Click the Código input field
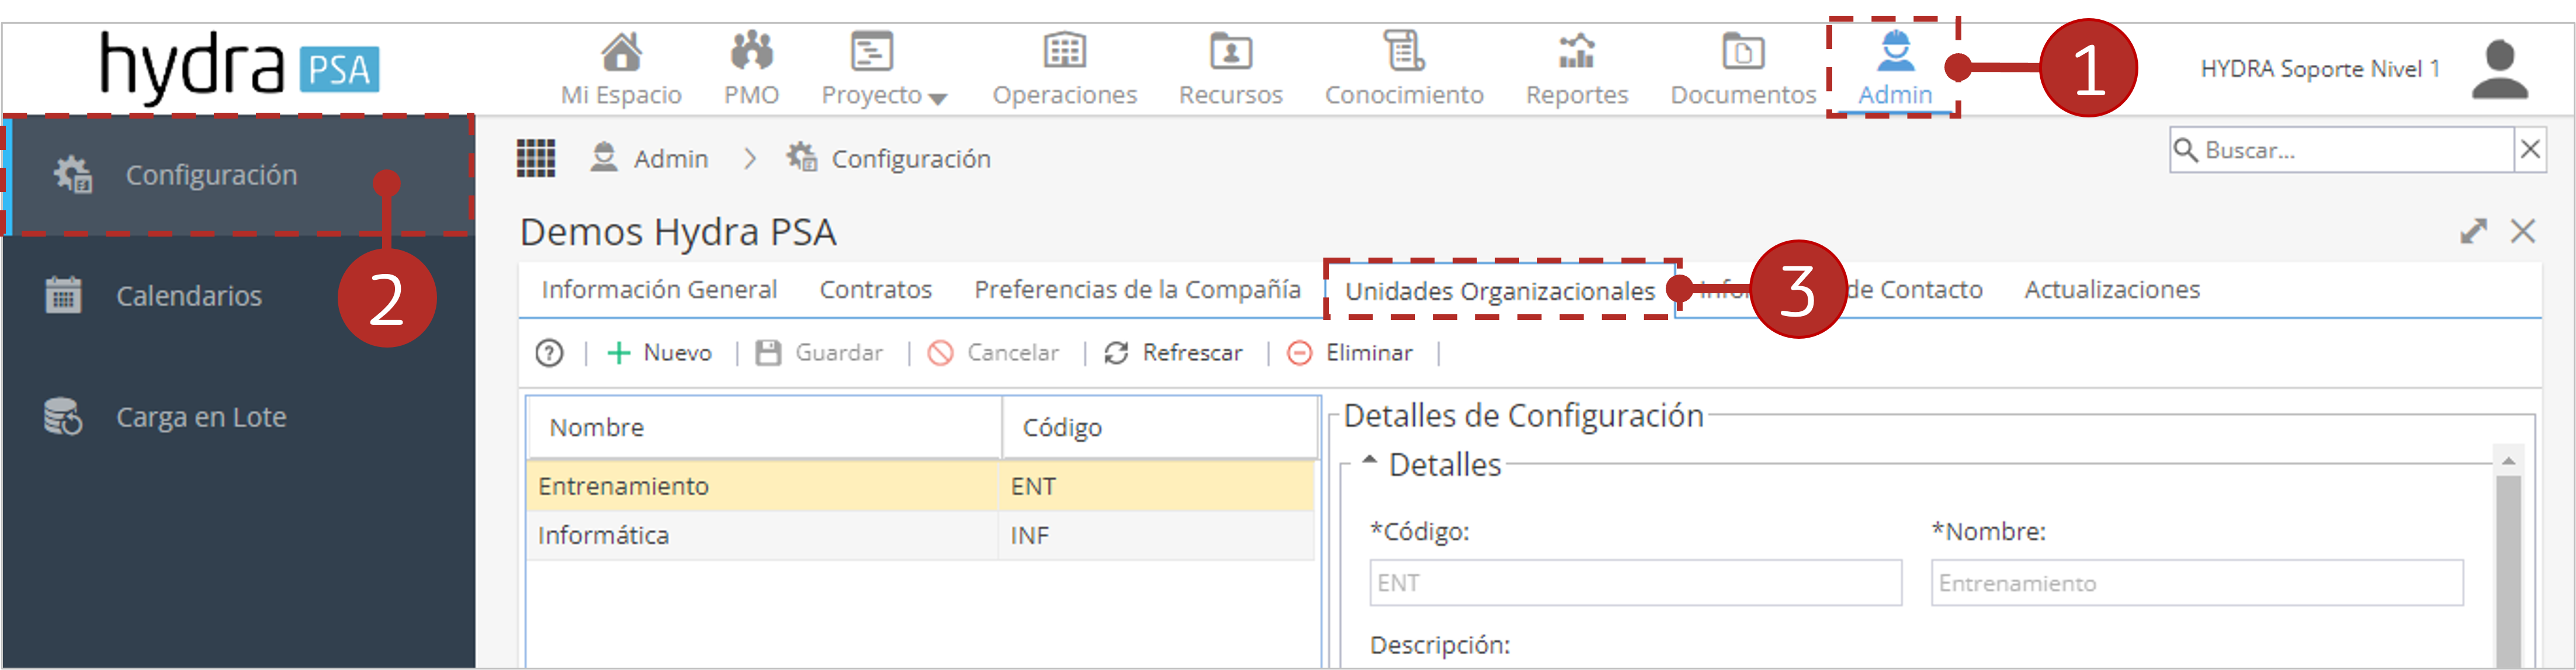 pos(1635,583)
